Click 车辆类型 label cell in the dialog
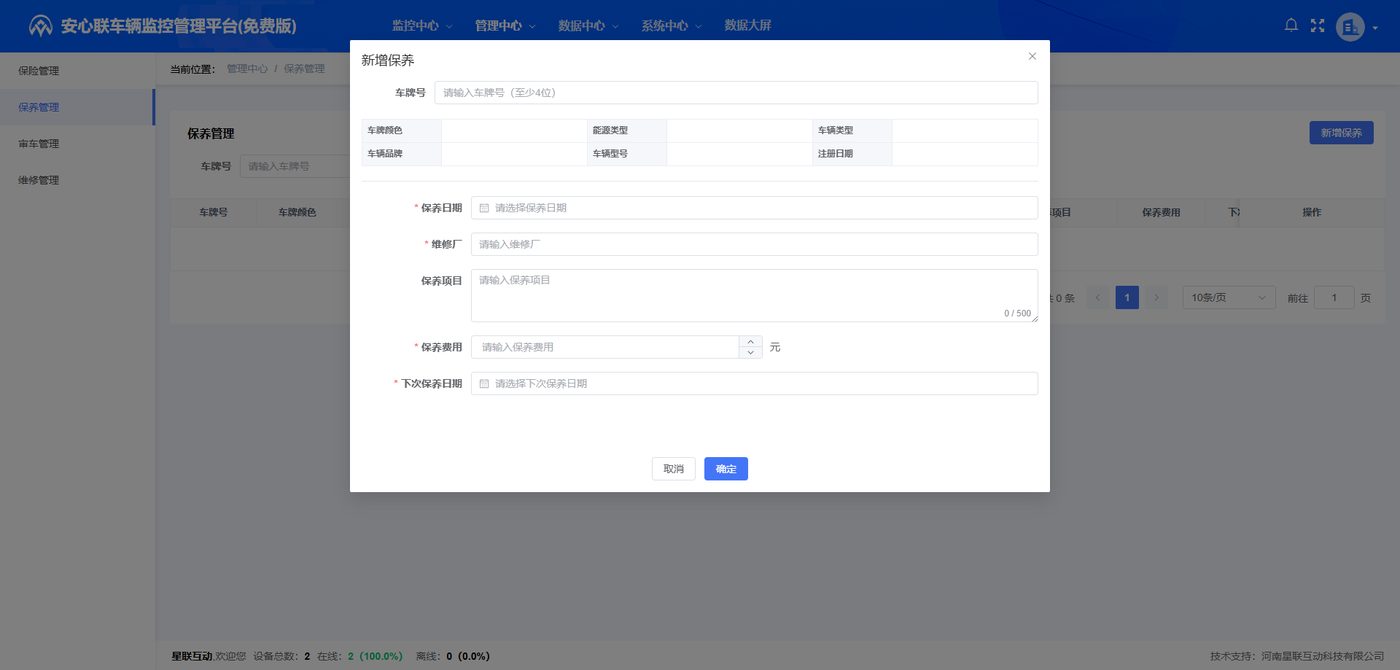The height and width of the screenshot is (670, 1400). point(852,131)
